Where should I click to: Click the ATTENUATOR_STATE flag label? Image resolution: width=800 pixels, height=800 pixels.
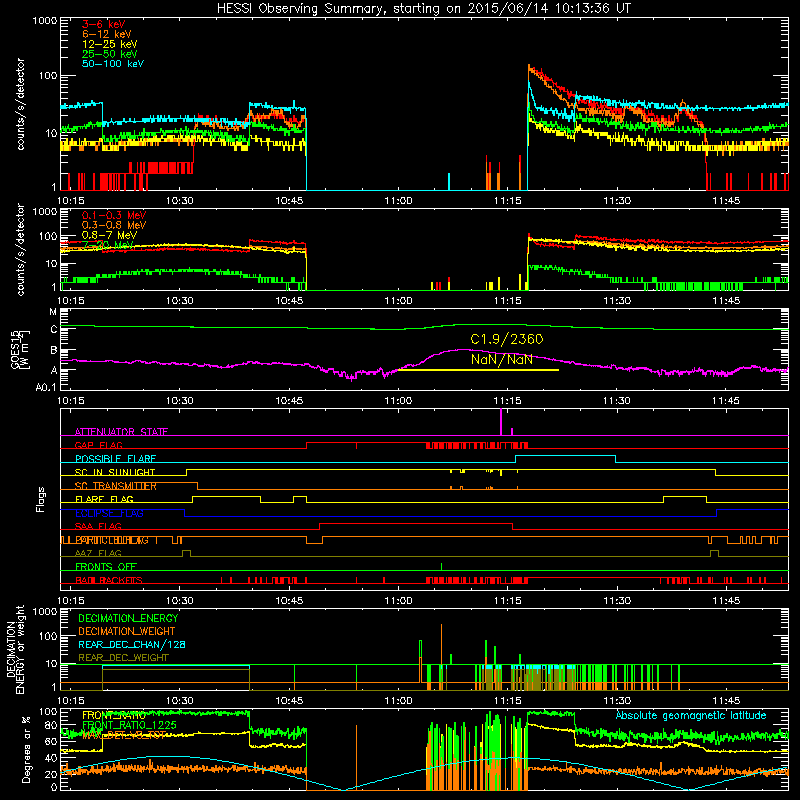(121, 432)
